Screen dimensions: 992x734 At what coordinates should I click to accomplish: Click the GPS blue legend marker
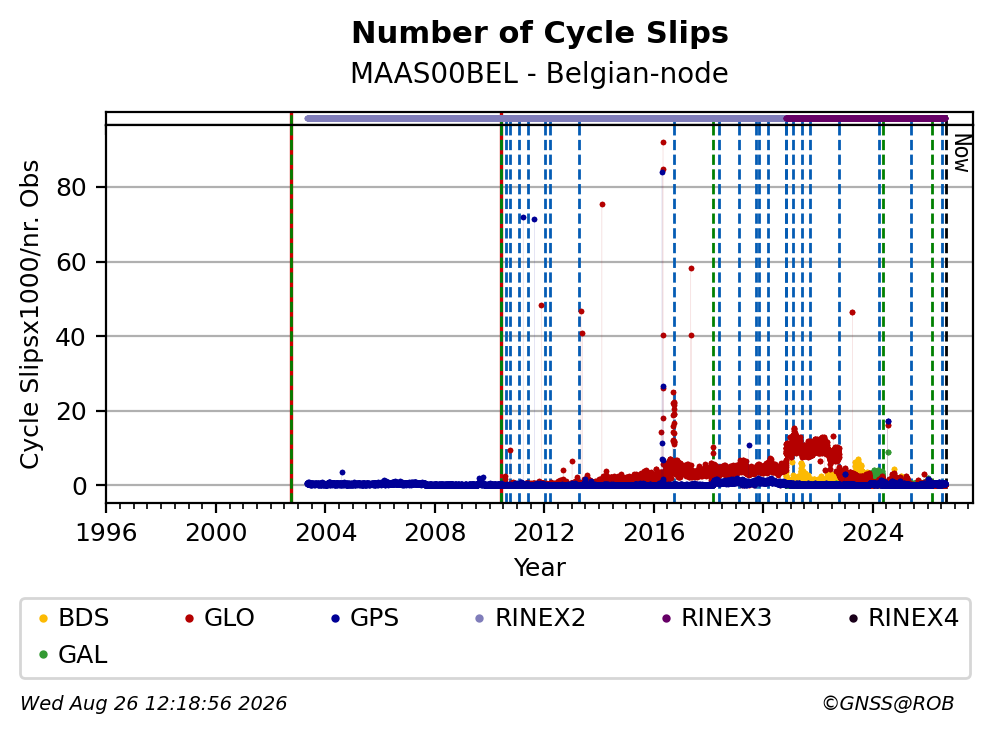[x=335, y=618]
